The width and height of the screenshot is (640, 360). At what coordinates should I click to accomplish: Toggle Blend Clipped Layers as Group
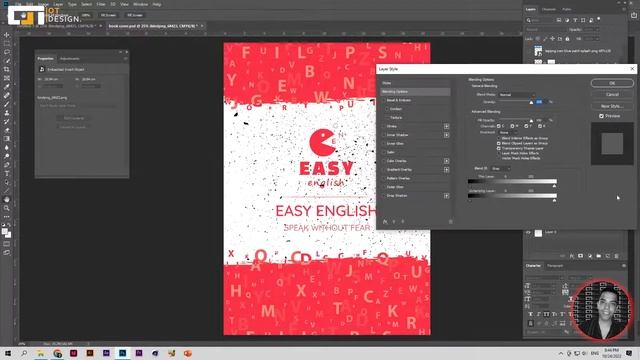[x=498, y=144]
